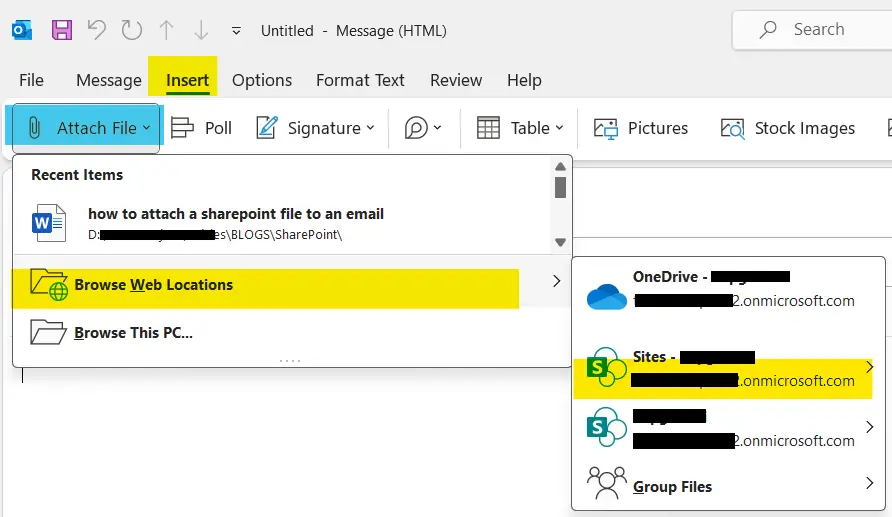The height and width of the screenshot is (517, 892).
Task: Click the Pictures icon in the ribbon
Action: (x=606, y=129)
